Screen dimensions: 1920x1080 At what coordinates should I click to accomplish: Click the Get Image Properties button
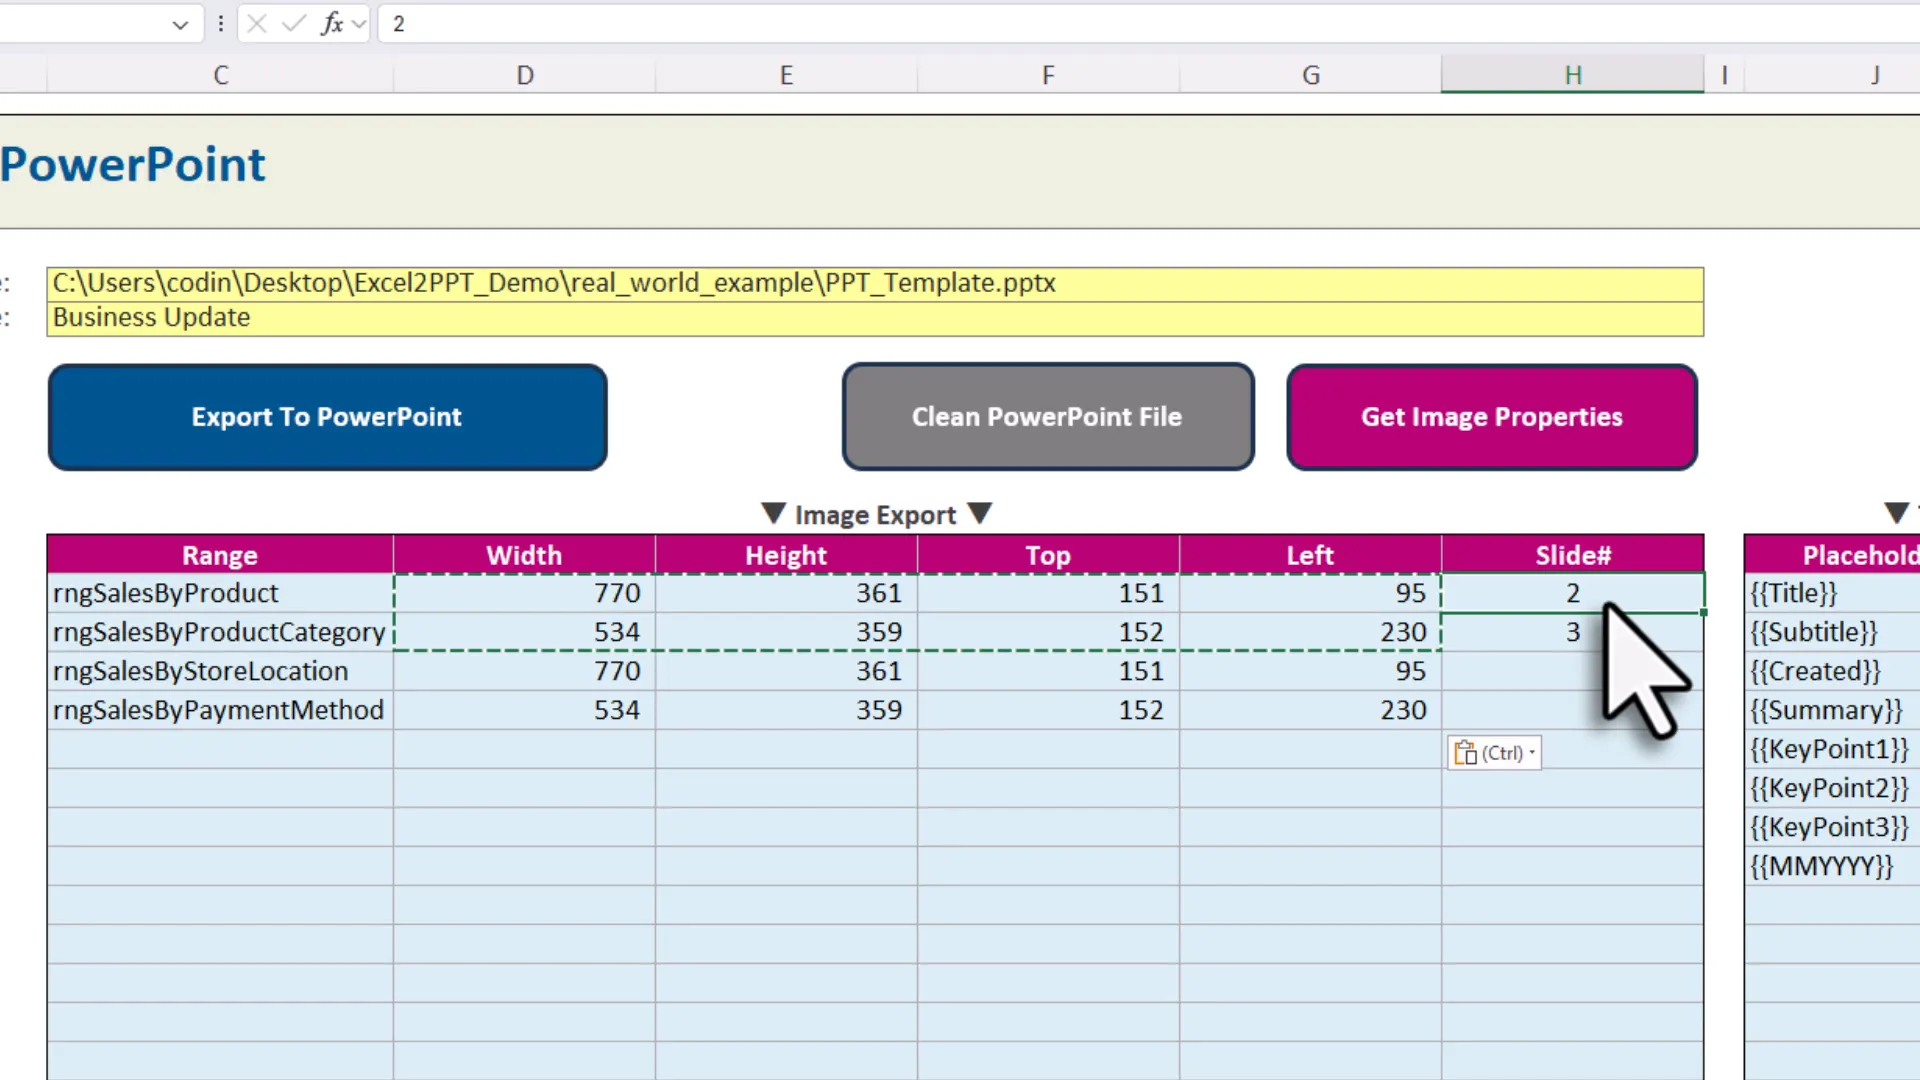tap(1491, 417)
